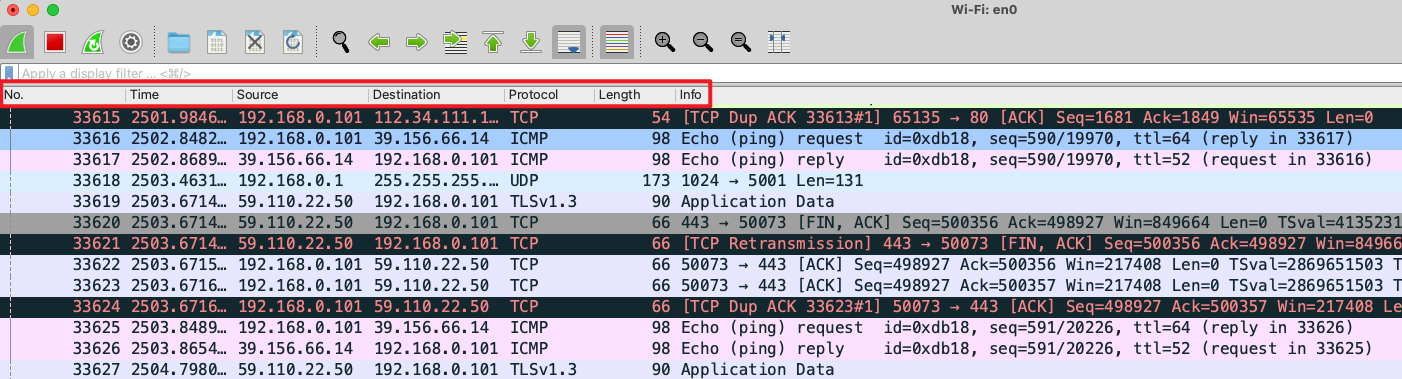Sort packets by No. column
Screen dimensions: 1402x379
click(x=63, y=95)
